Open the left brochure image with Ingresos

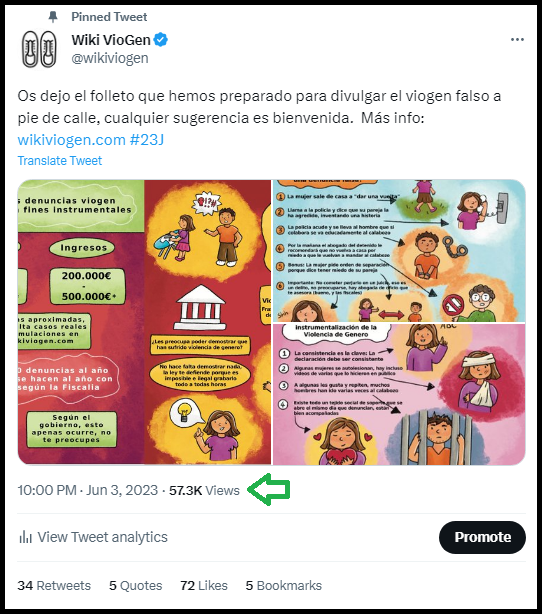[x=144, y=322]
